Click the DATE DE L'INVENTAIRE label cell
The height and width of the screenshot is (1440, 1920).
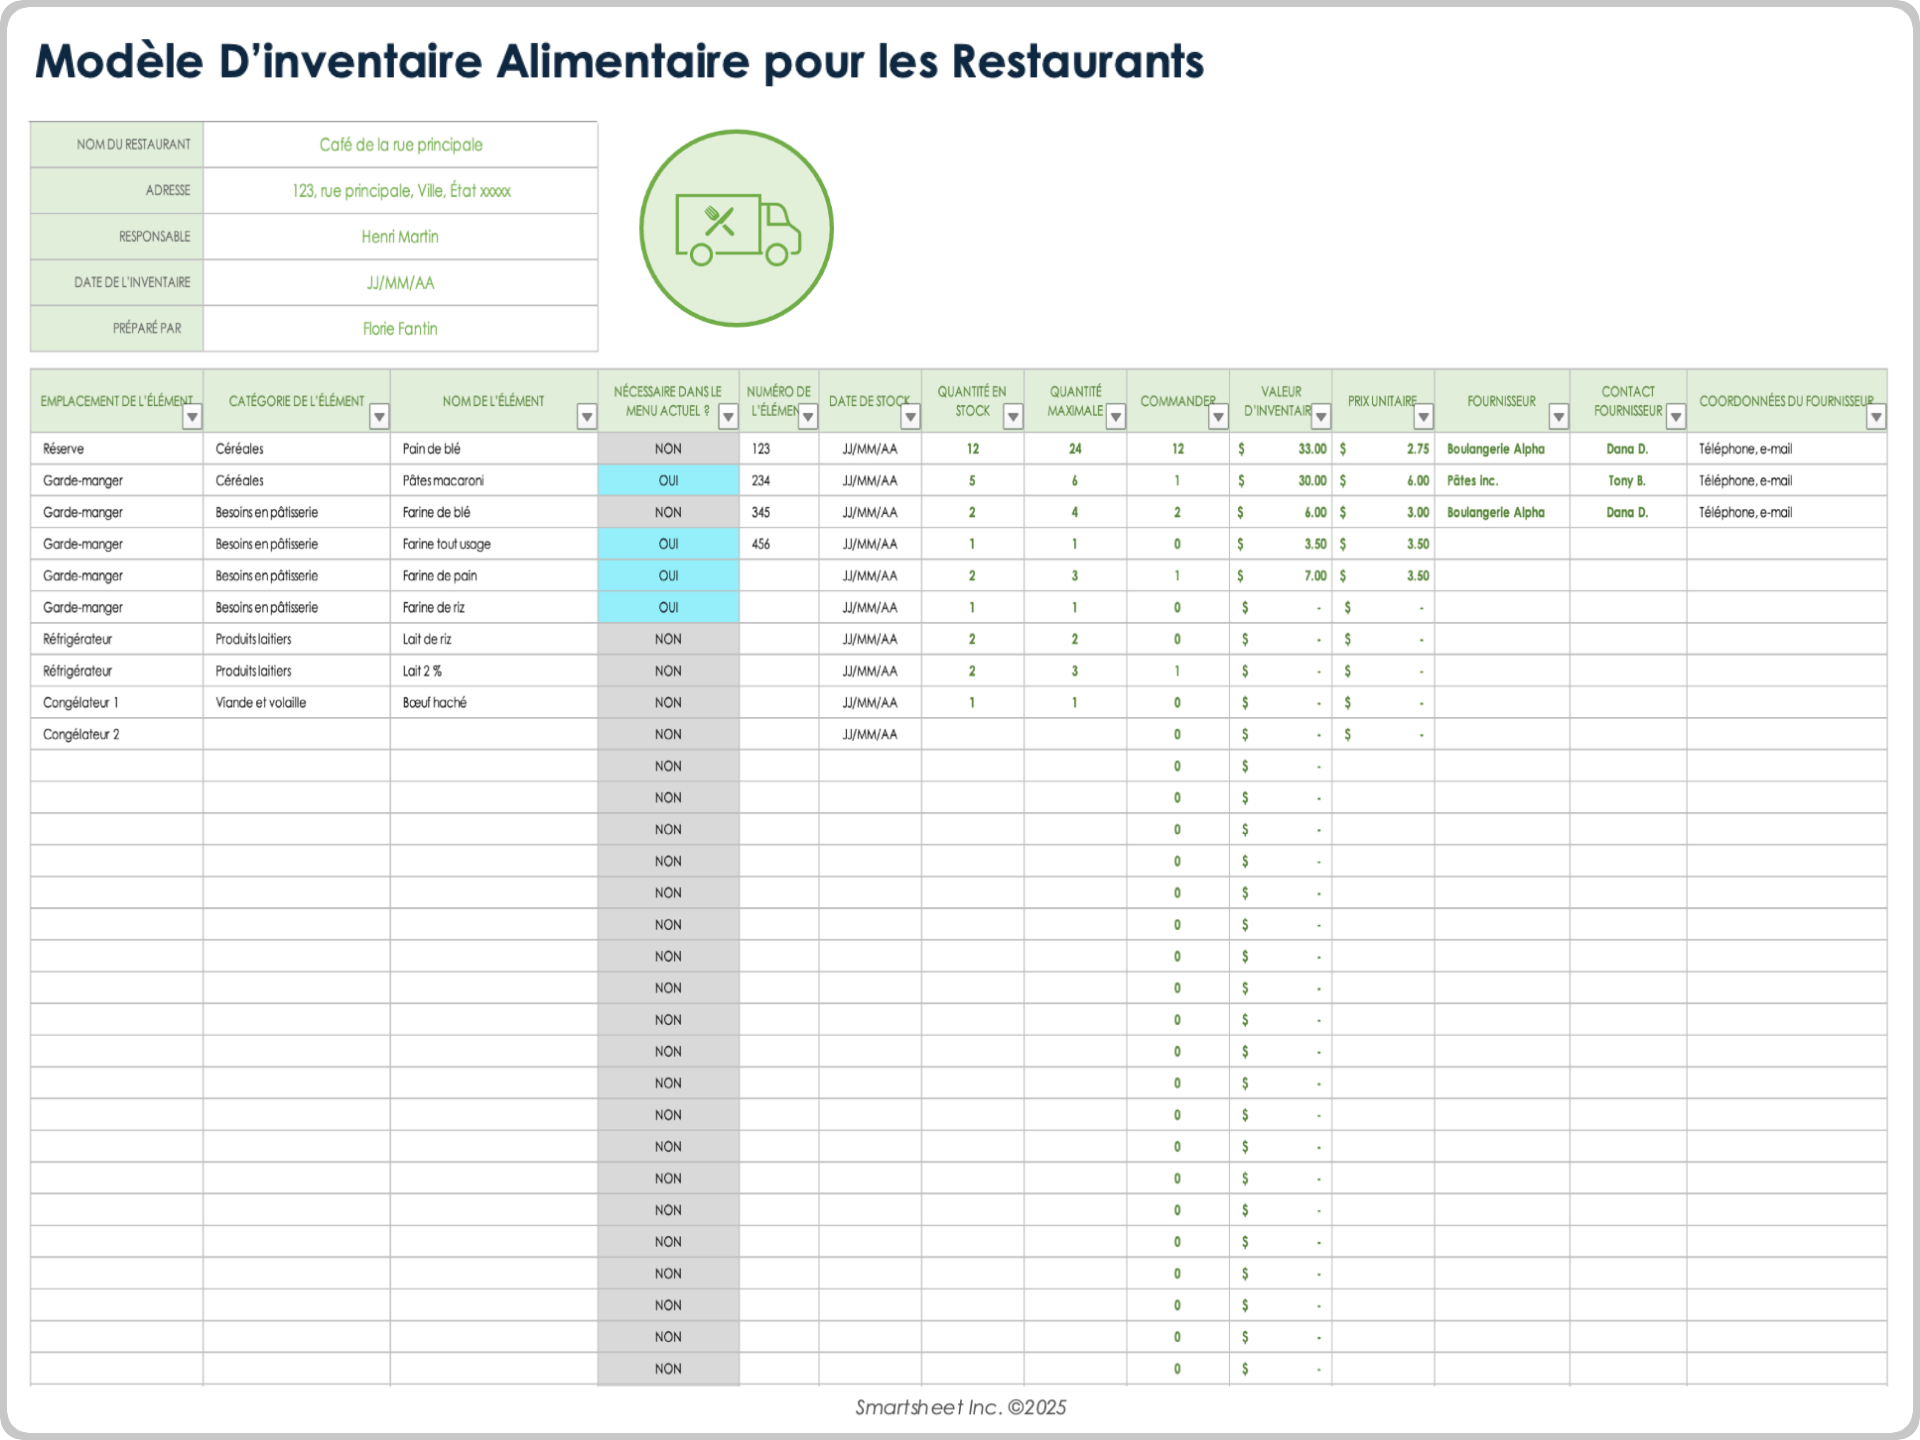pyautogui.click(x=117, y=283)
